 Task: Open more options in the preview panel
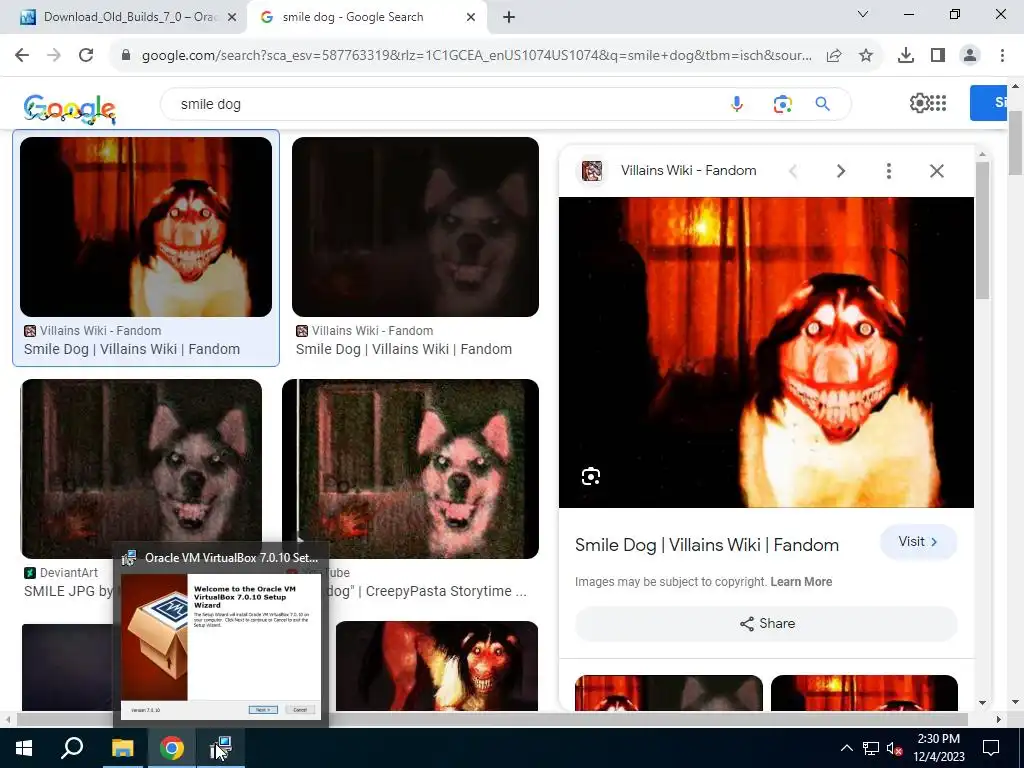click(x=889, y=171)
